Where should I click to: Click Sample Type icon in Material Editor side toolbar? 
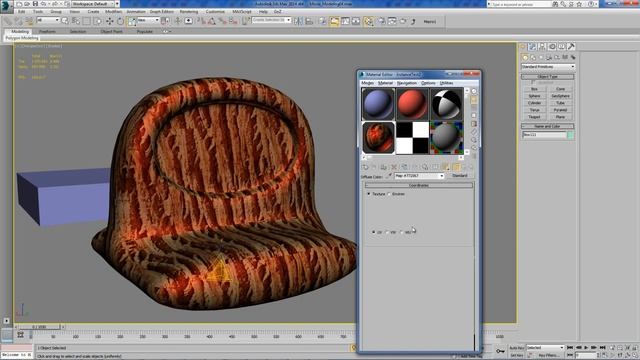tap(474, 91)
